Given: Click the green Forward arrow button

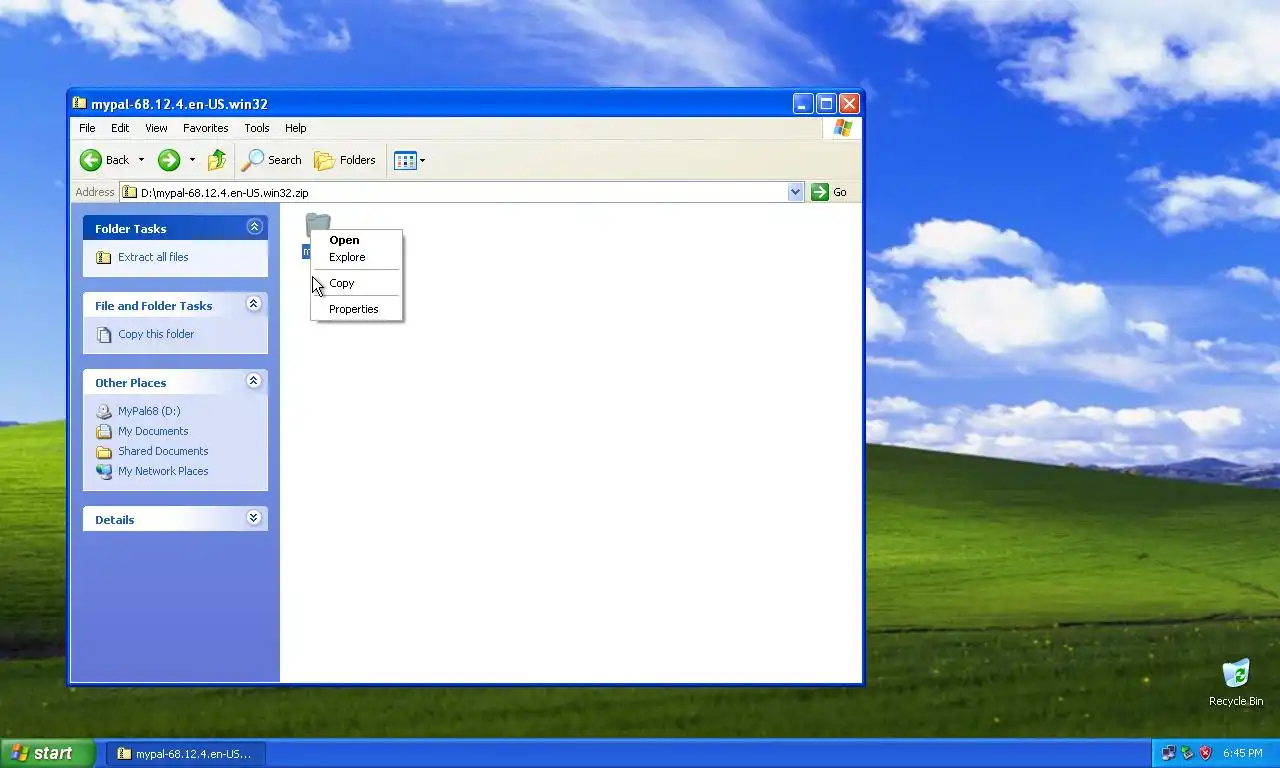Looking at the screenshot, I should pos(169,160).
